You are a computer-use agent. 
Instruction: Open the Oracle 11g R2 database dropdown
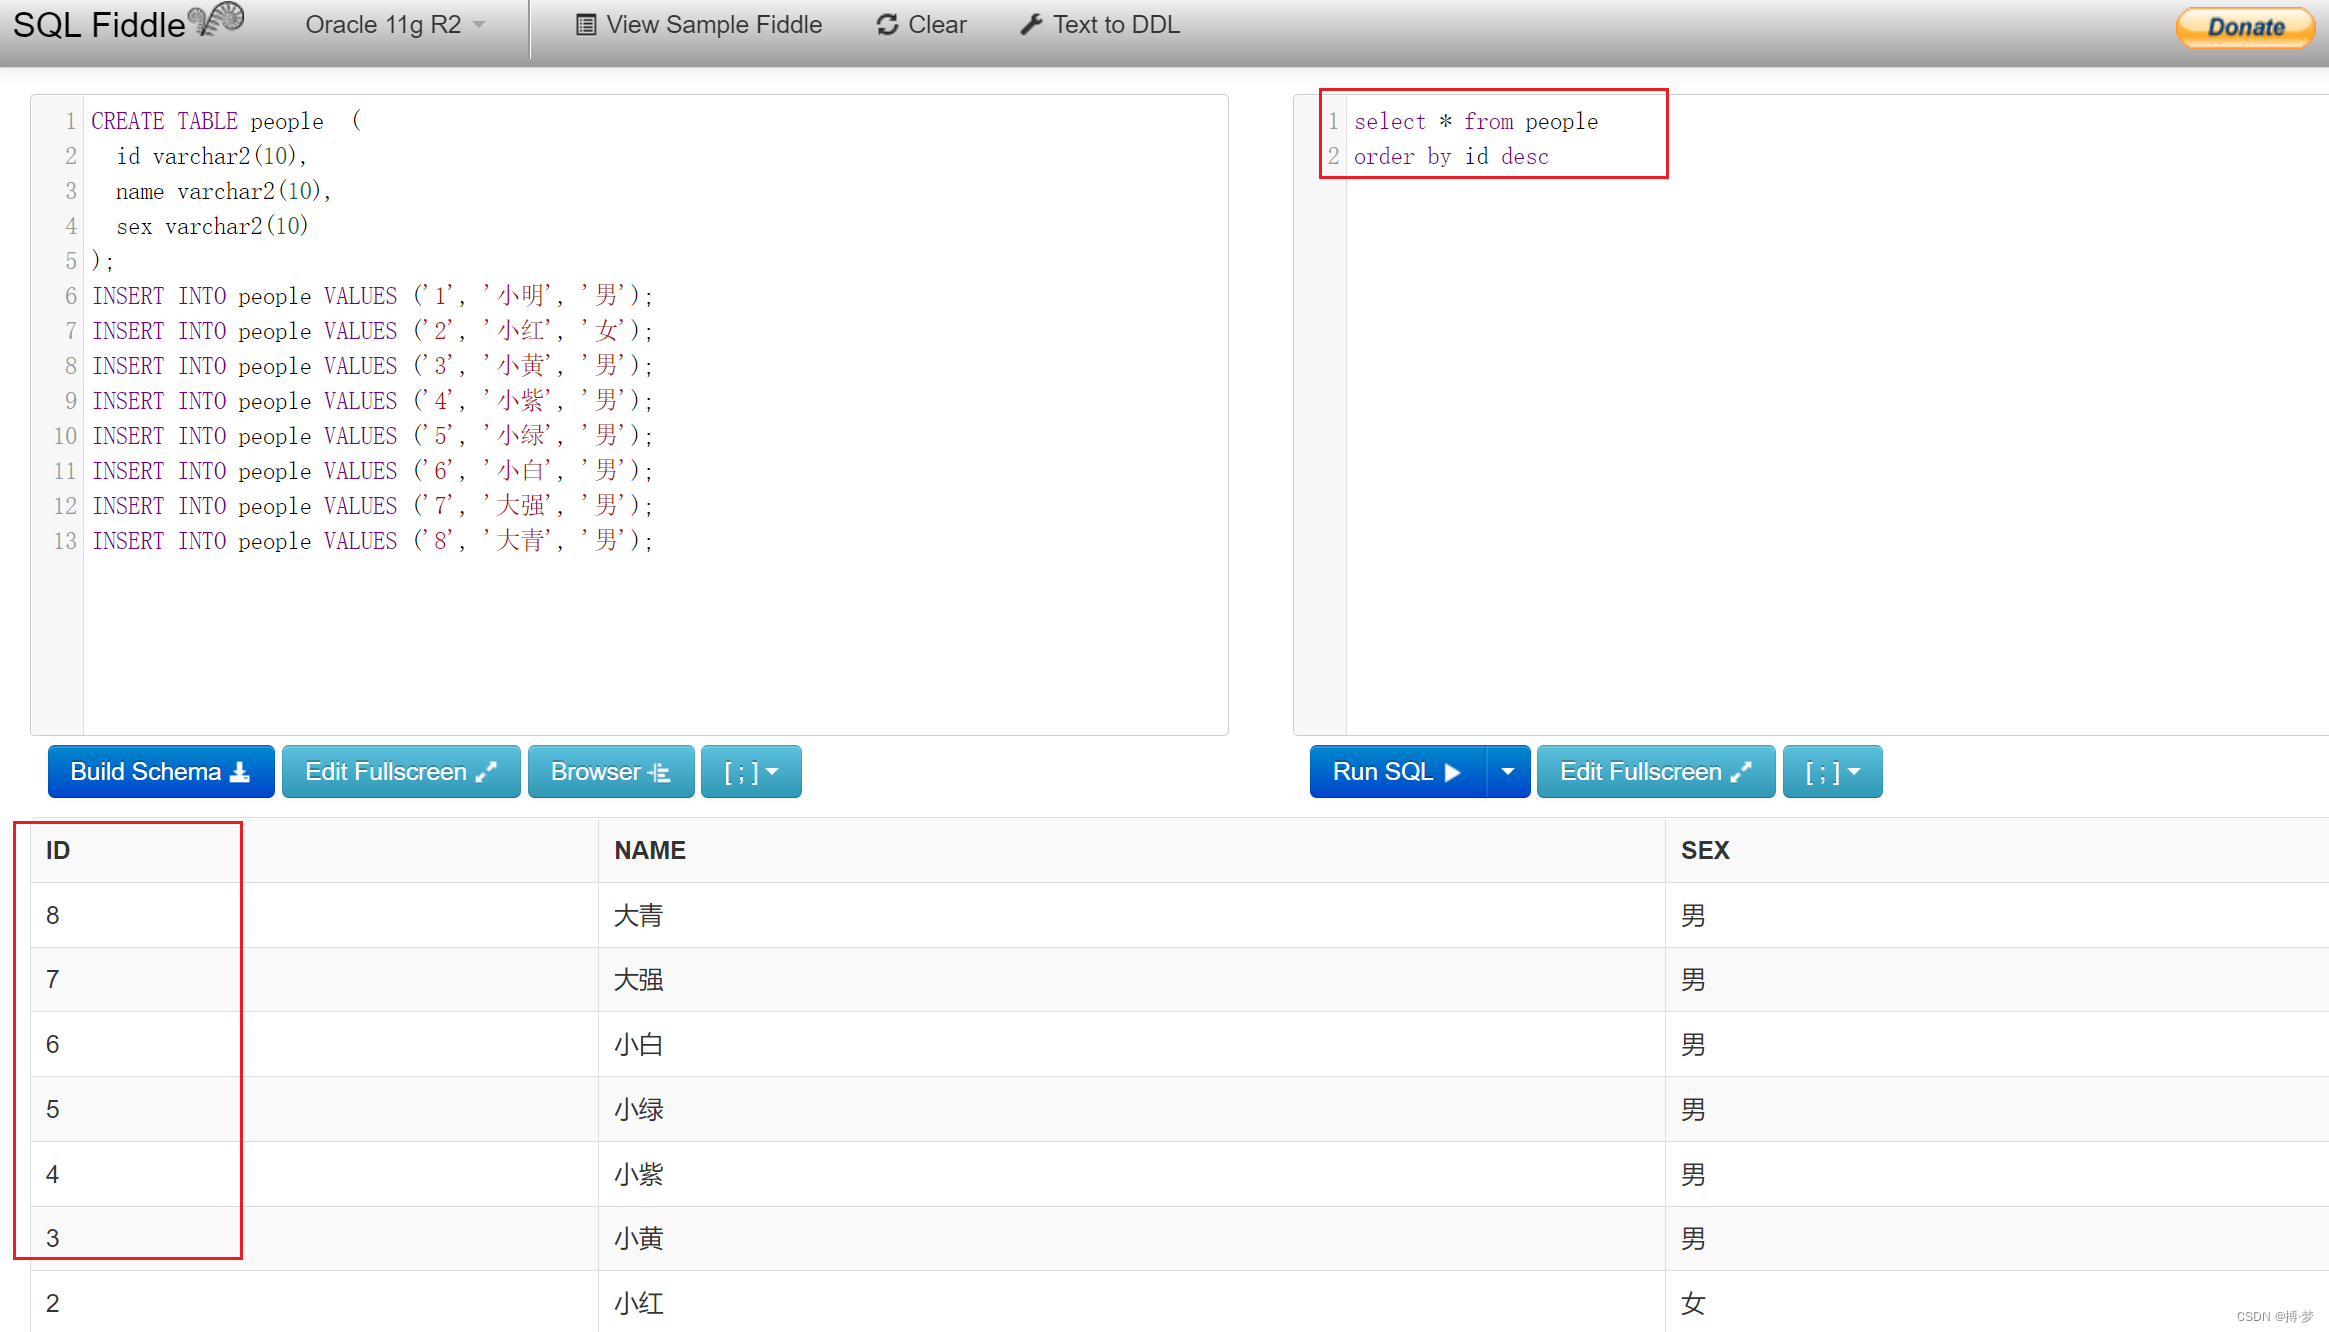pos(395,25)
